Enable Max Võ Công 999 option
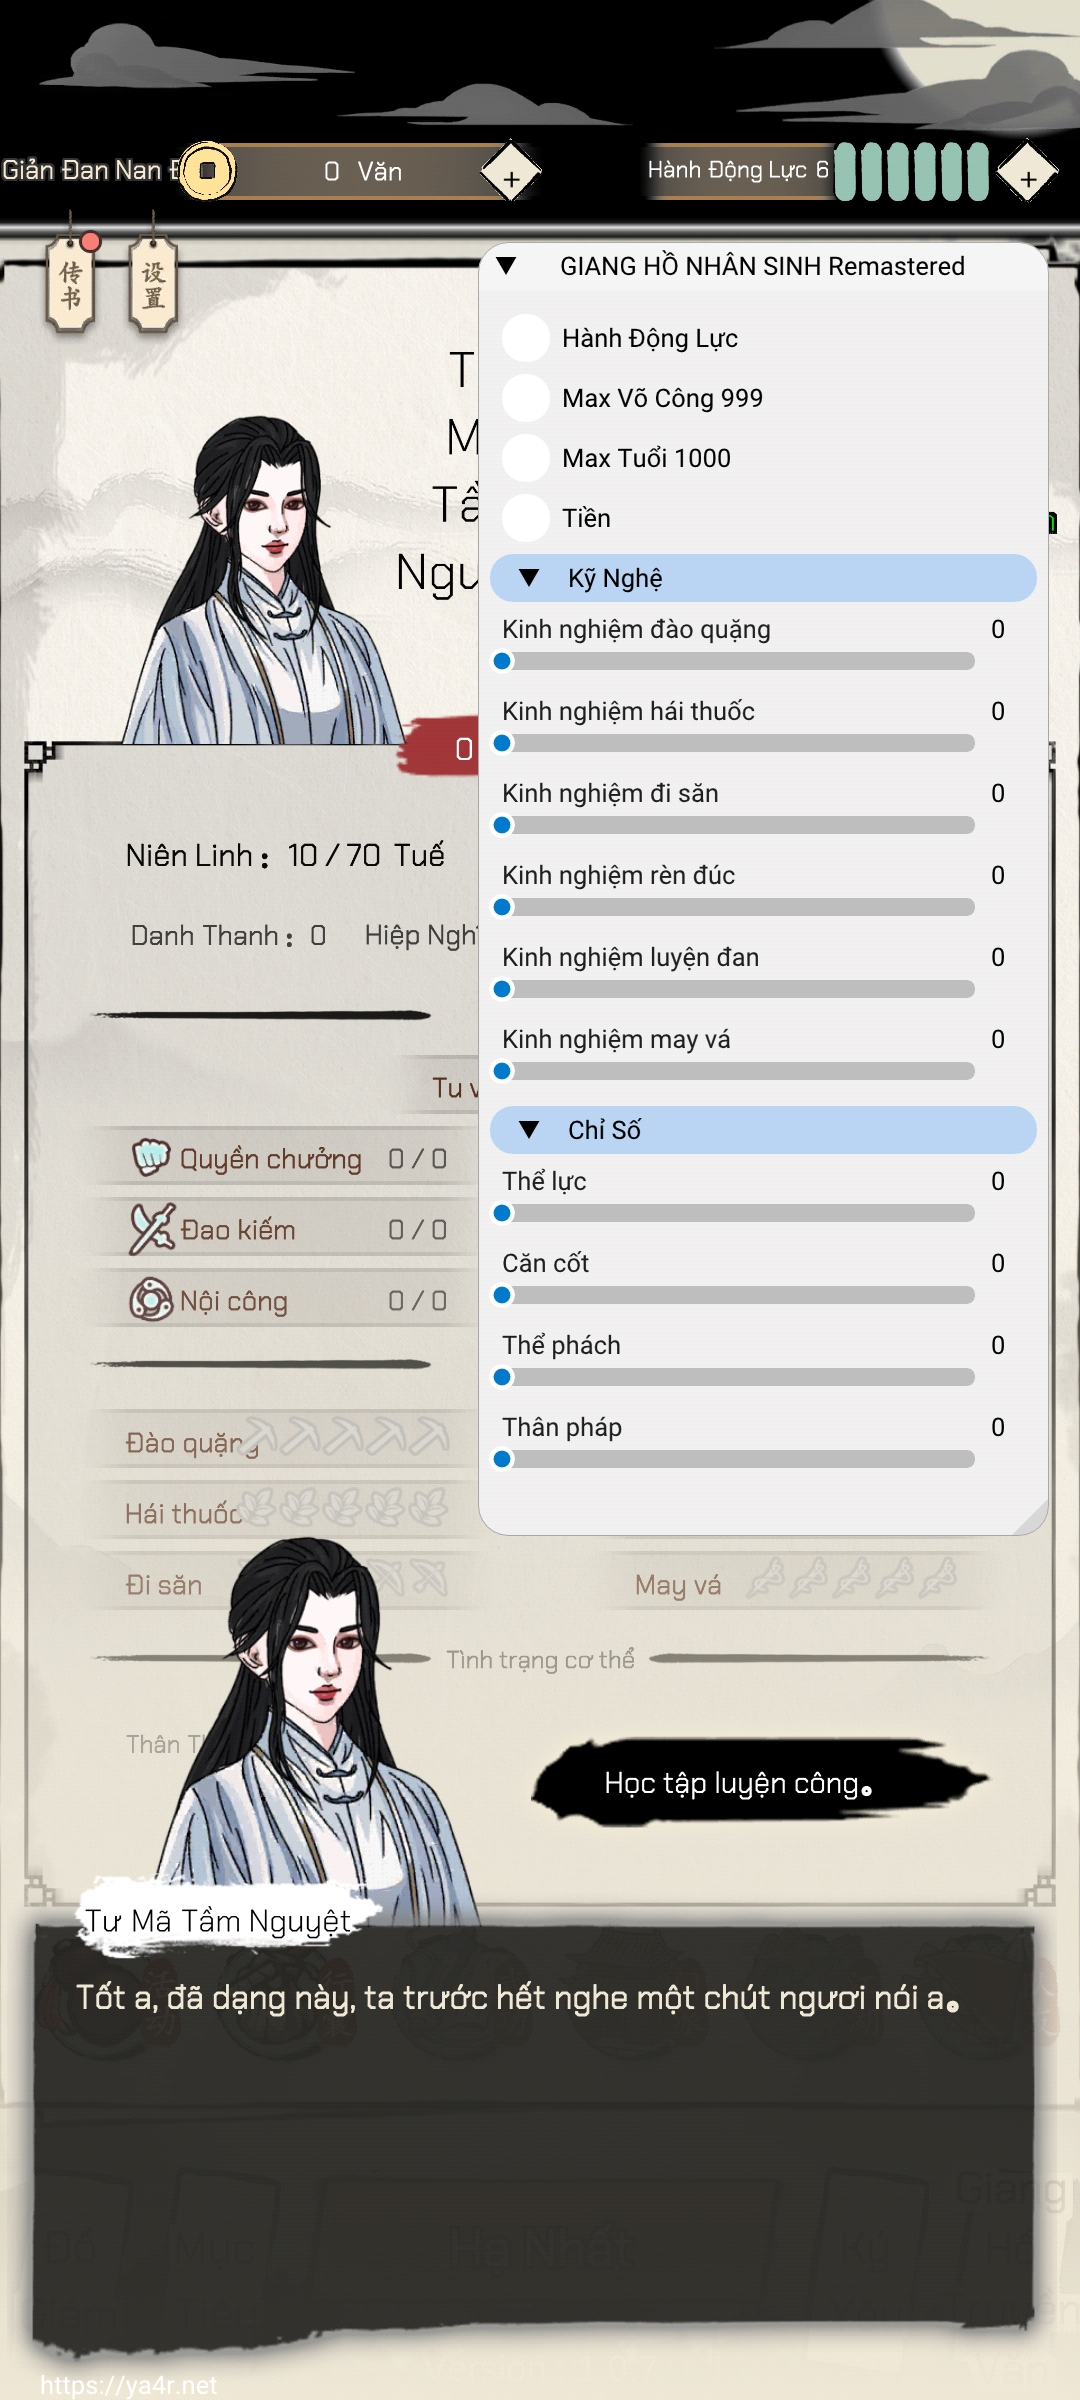The image size is (1080, 2400). tap(526, 398)
